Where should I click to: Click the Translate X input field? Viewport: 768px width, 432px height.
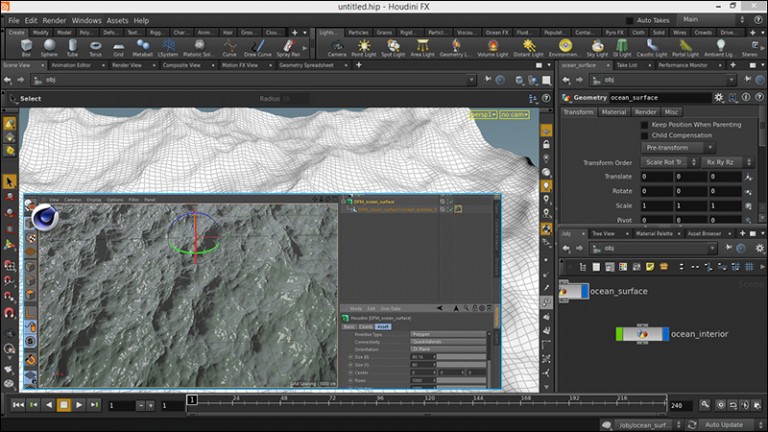[x=656, y=176]
